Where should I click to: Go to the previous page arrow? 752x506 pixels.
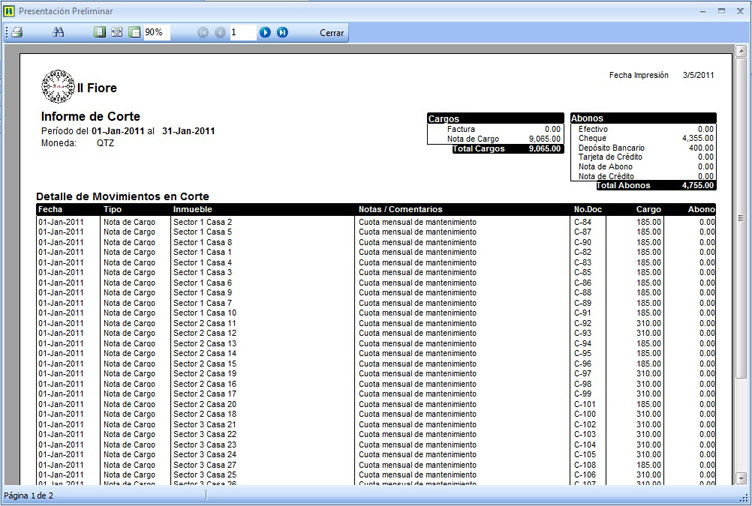(219, 32)
